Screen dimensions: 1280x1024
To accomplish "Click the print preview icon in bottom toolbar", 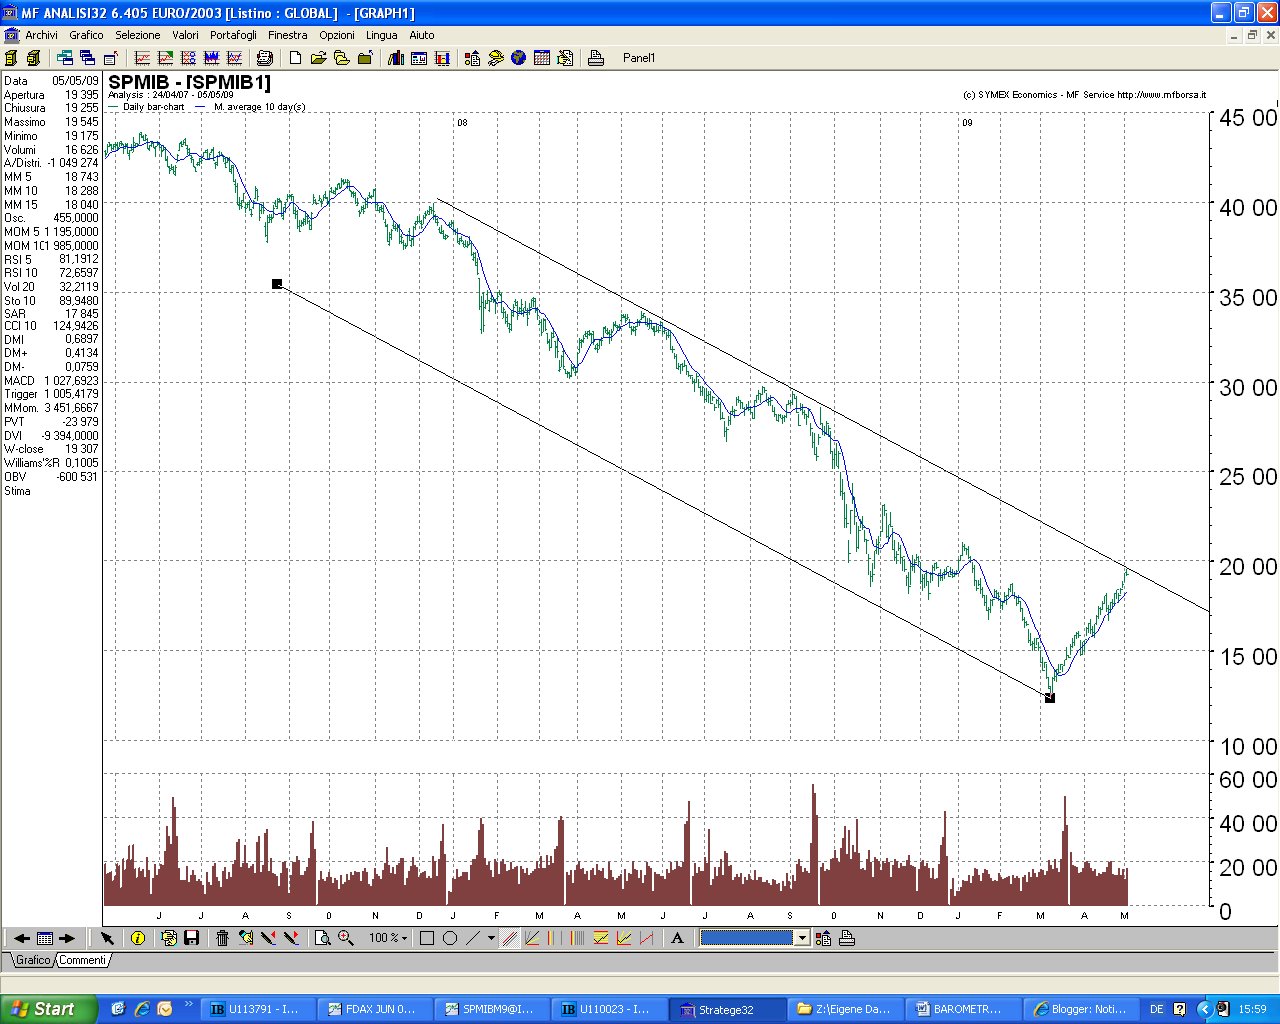I will coord(322,938).
